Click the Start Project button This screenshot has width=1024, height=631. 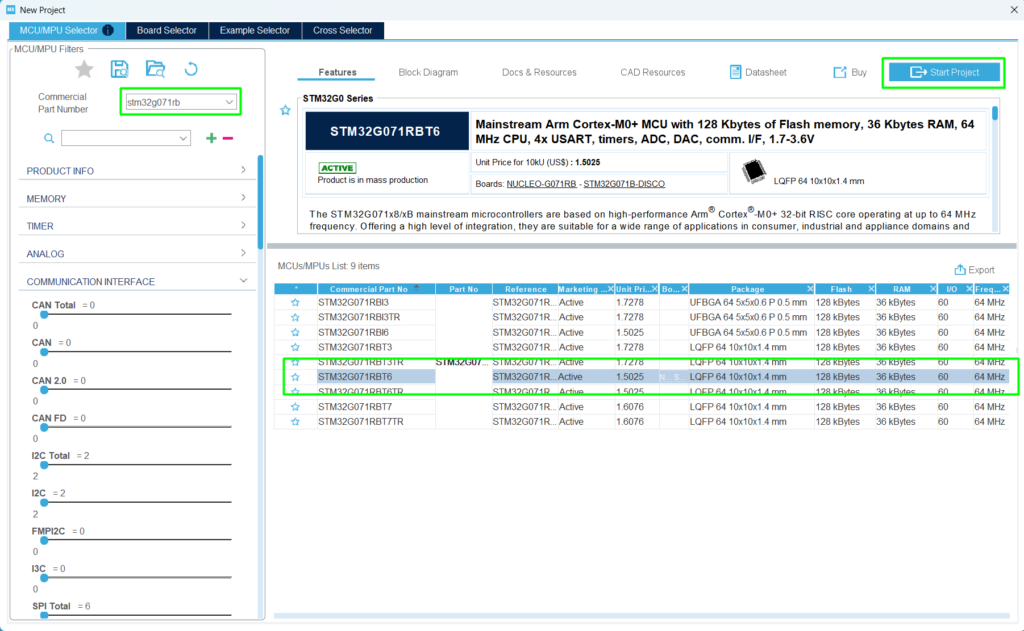click(943, 72)
